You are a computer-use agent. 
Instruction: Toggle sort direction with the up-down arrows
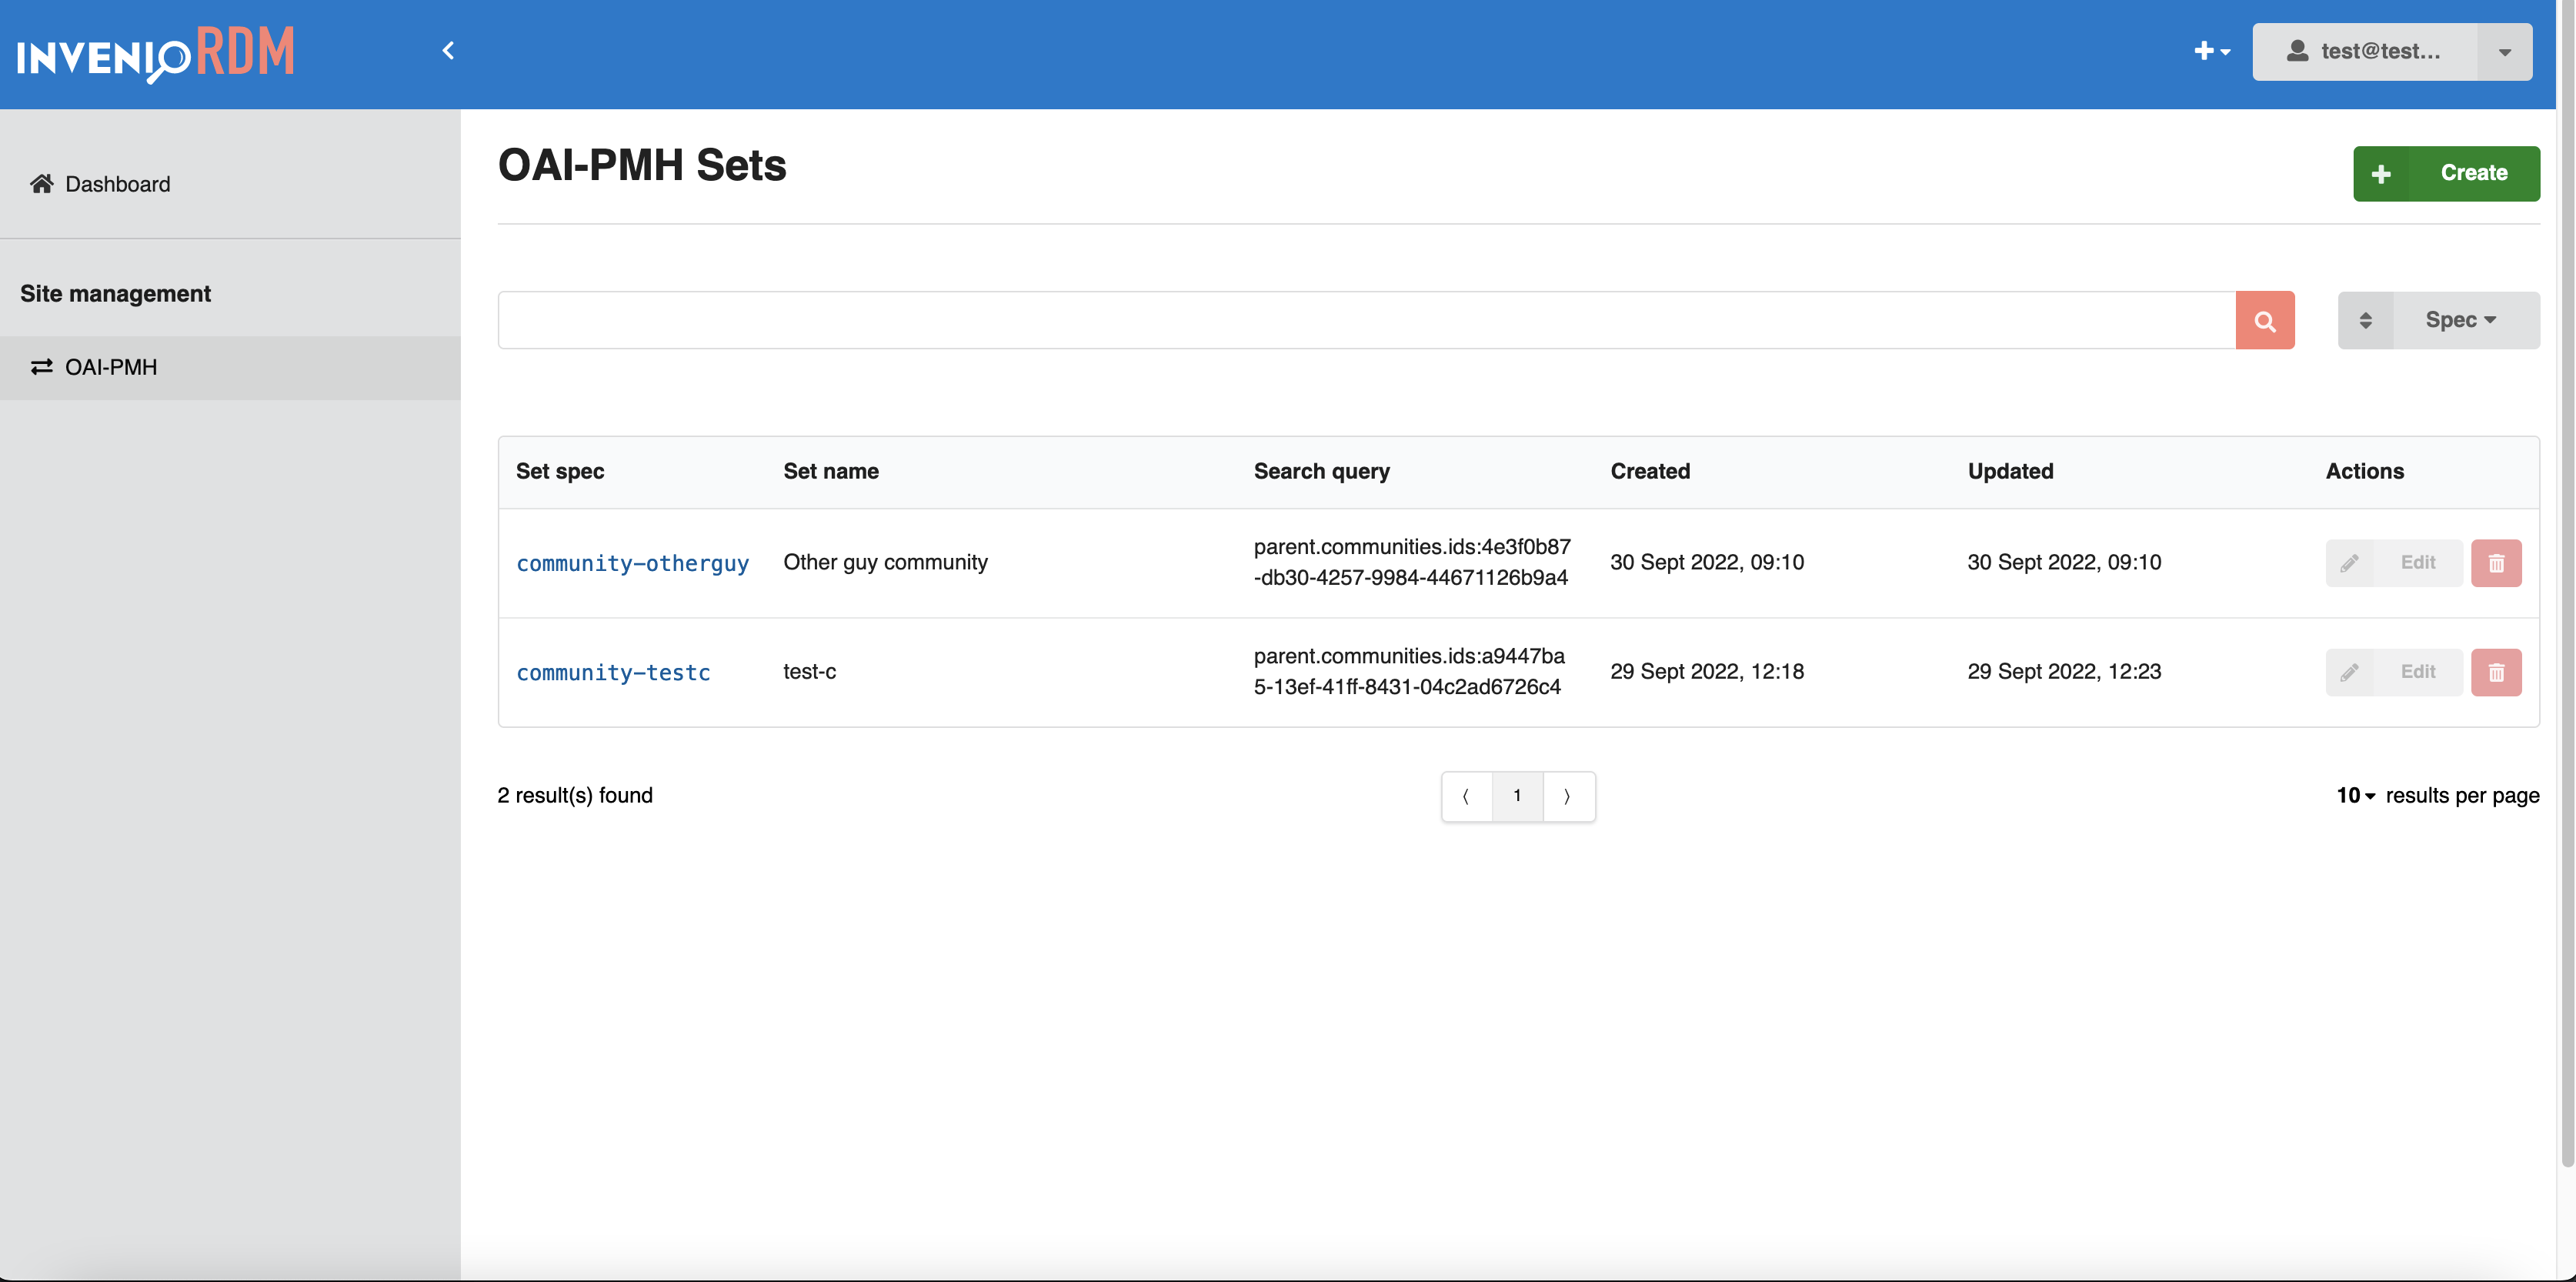coord(2366,320)
